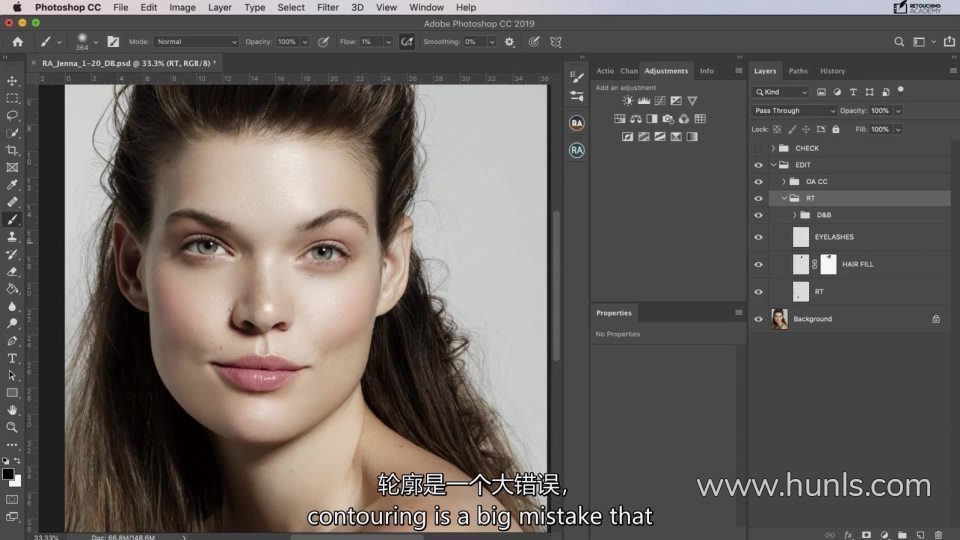Image resolution: width=960 pixels, height=540 pixels.
Task: Hide the EYELASHES layer
Action: tap(759, 237)
